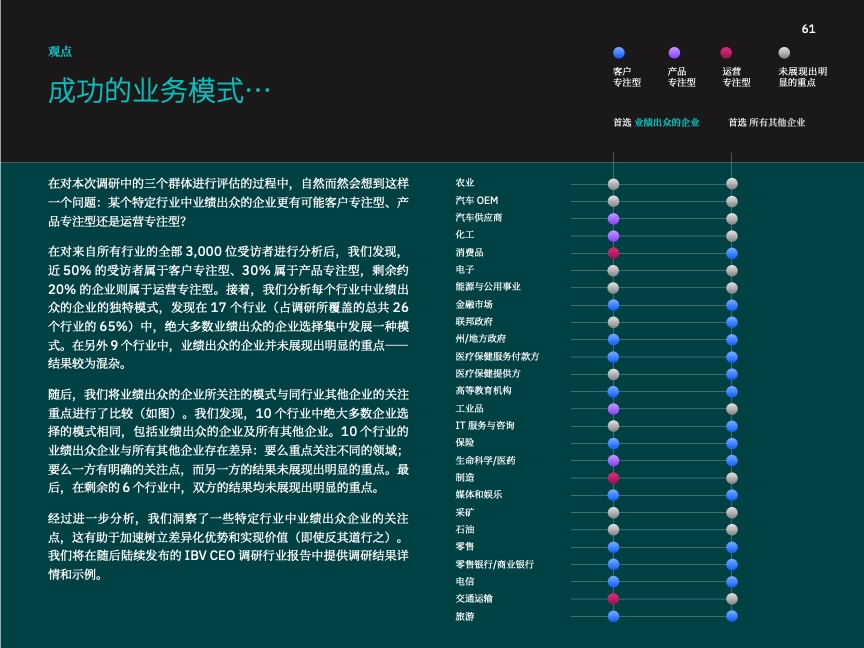The width and height of the screenshot is (864, 648).
Task: Click the 首选 所有其他企业 column header
Action: pos(767,122)
